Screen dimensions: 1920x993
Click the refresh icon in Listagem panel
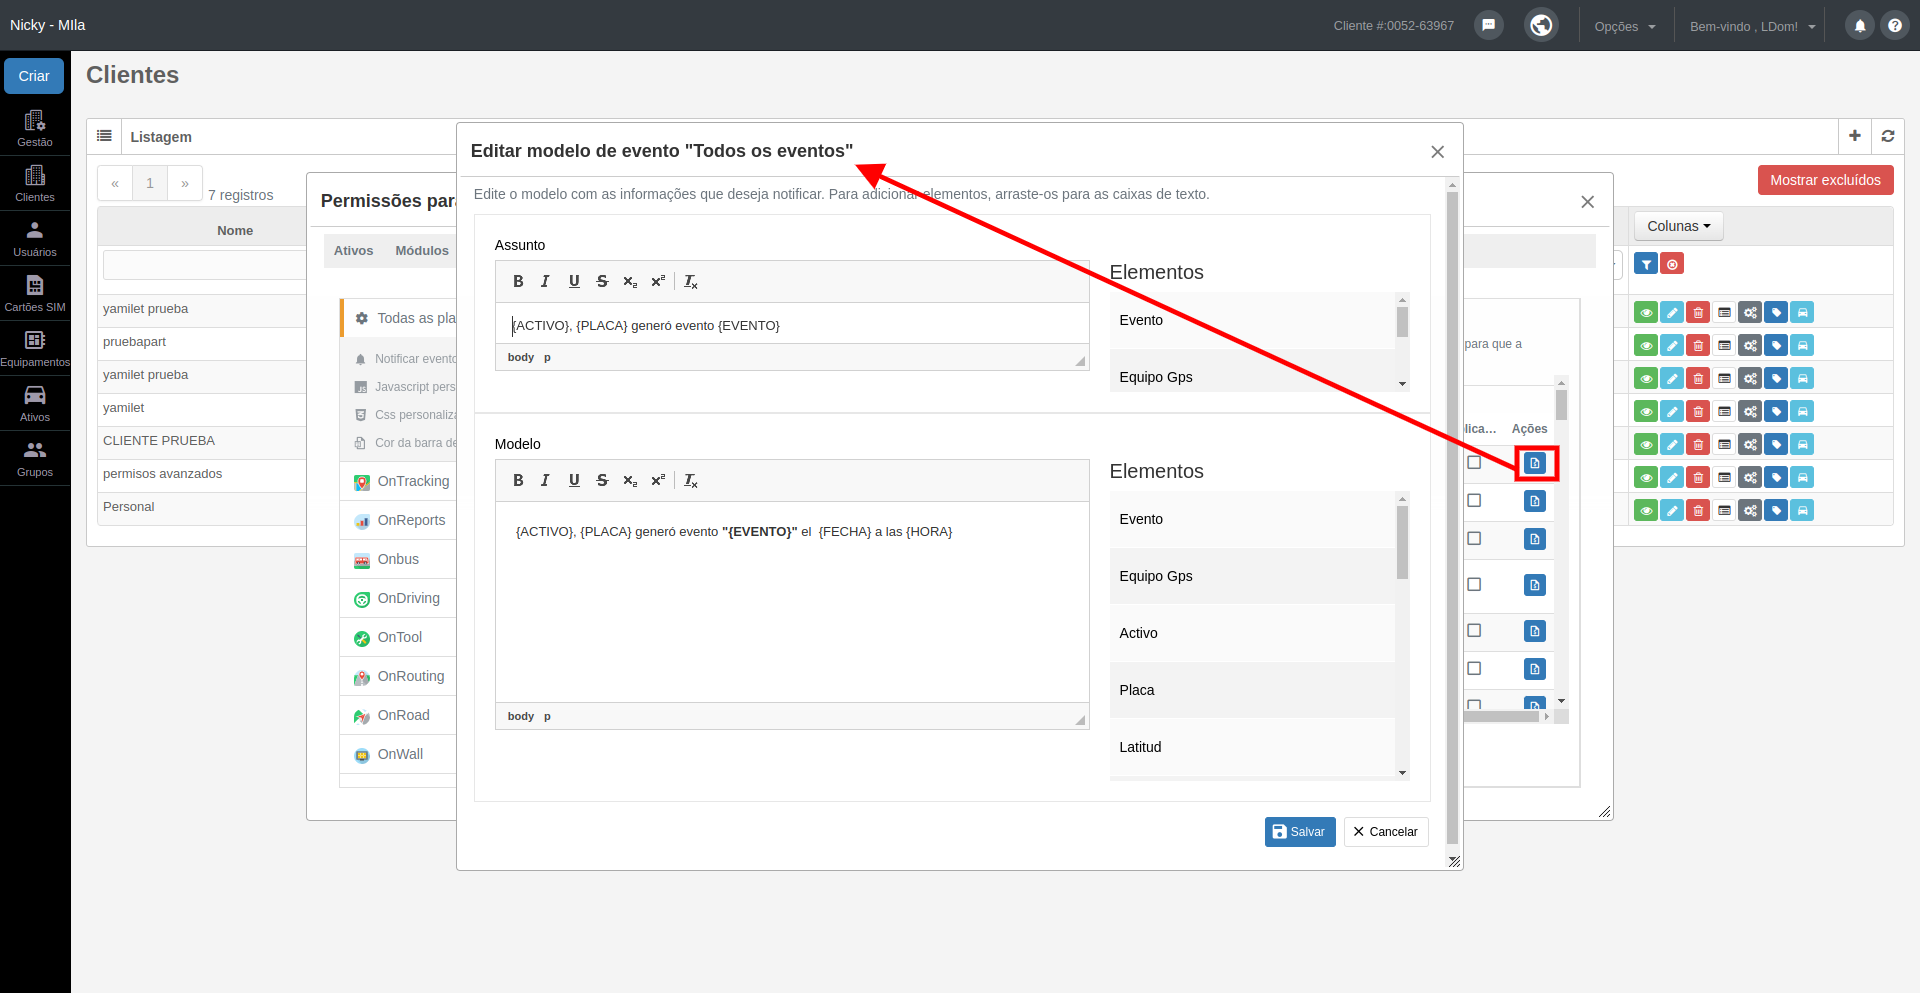[1888, 136]
